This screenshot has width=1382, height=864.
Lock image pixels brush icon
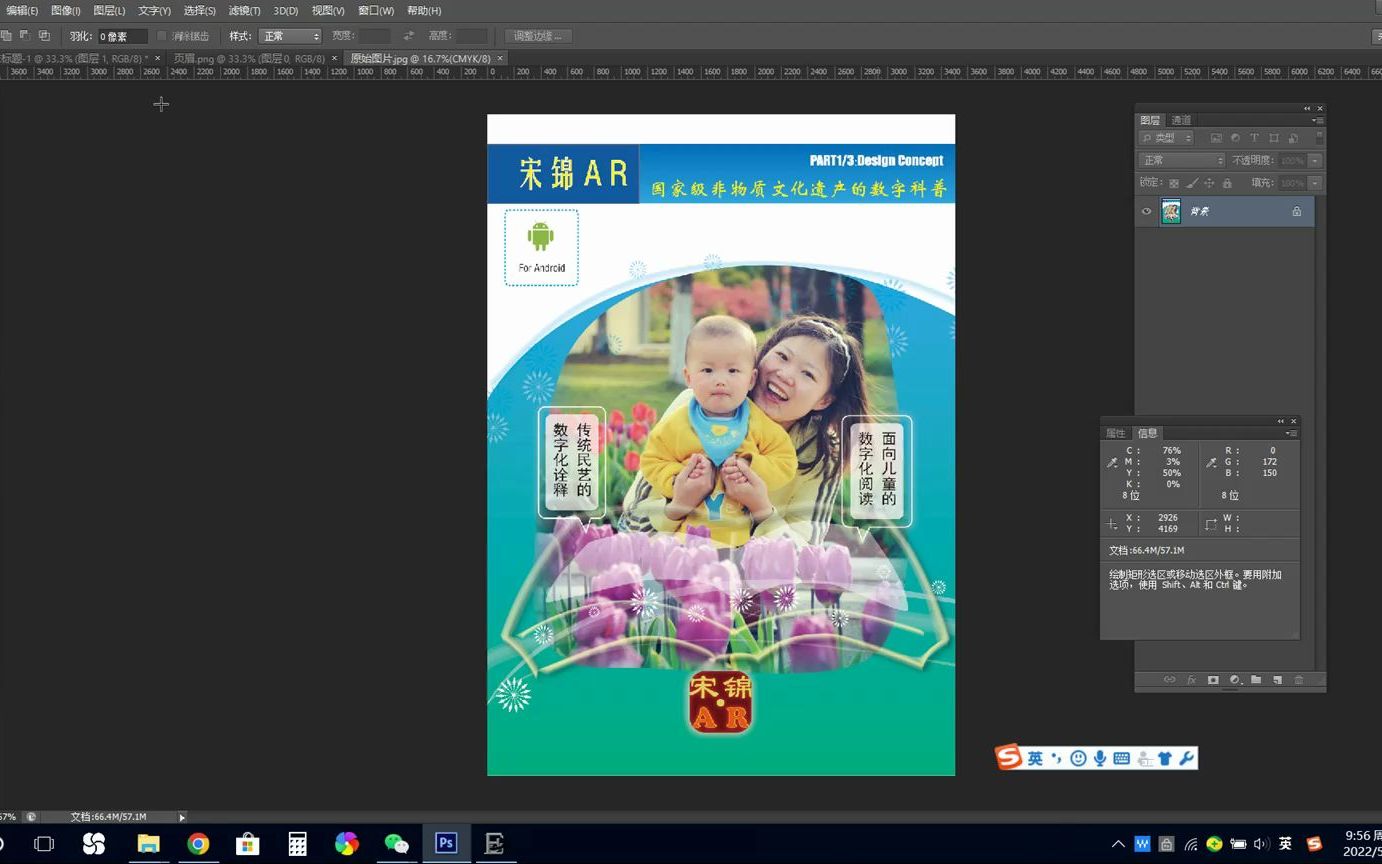coord(1192,183)
